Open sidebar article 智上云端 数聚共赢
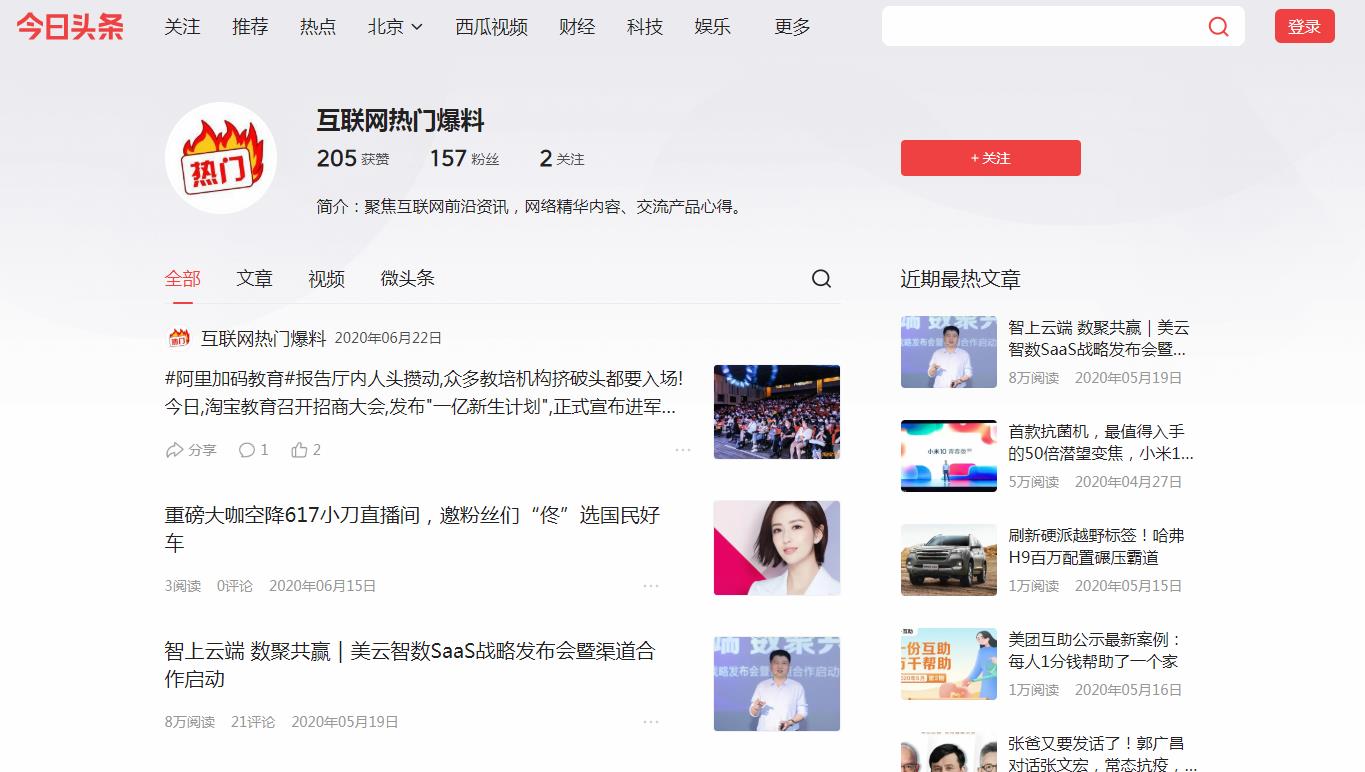Viewport: 1365px width, 772px height. pos(1099,339)
